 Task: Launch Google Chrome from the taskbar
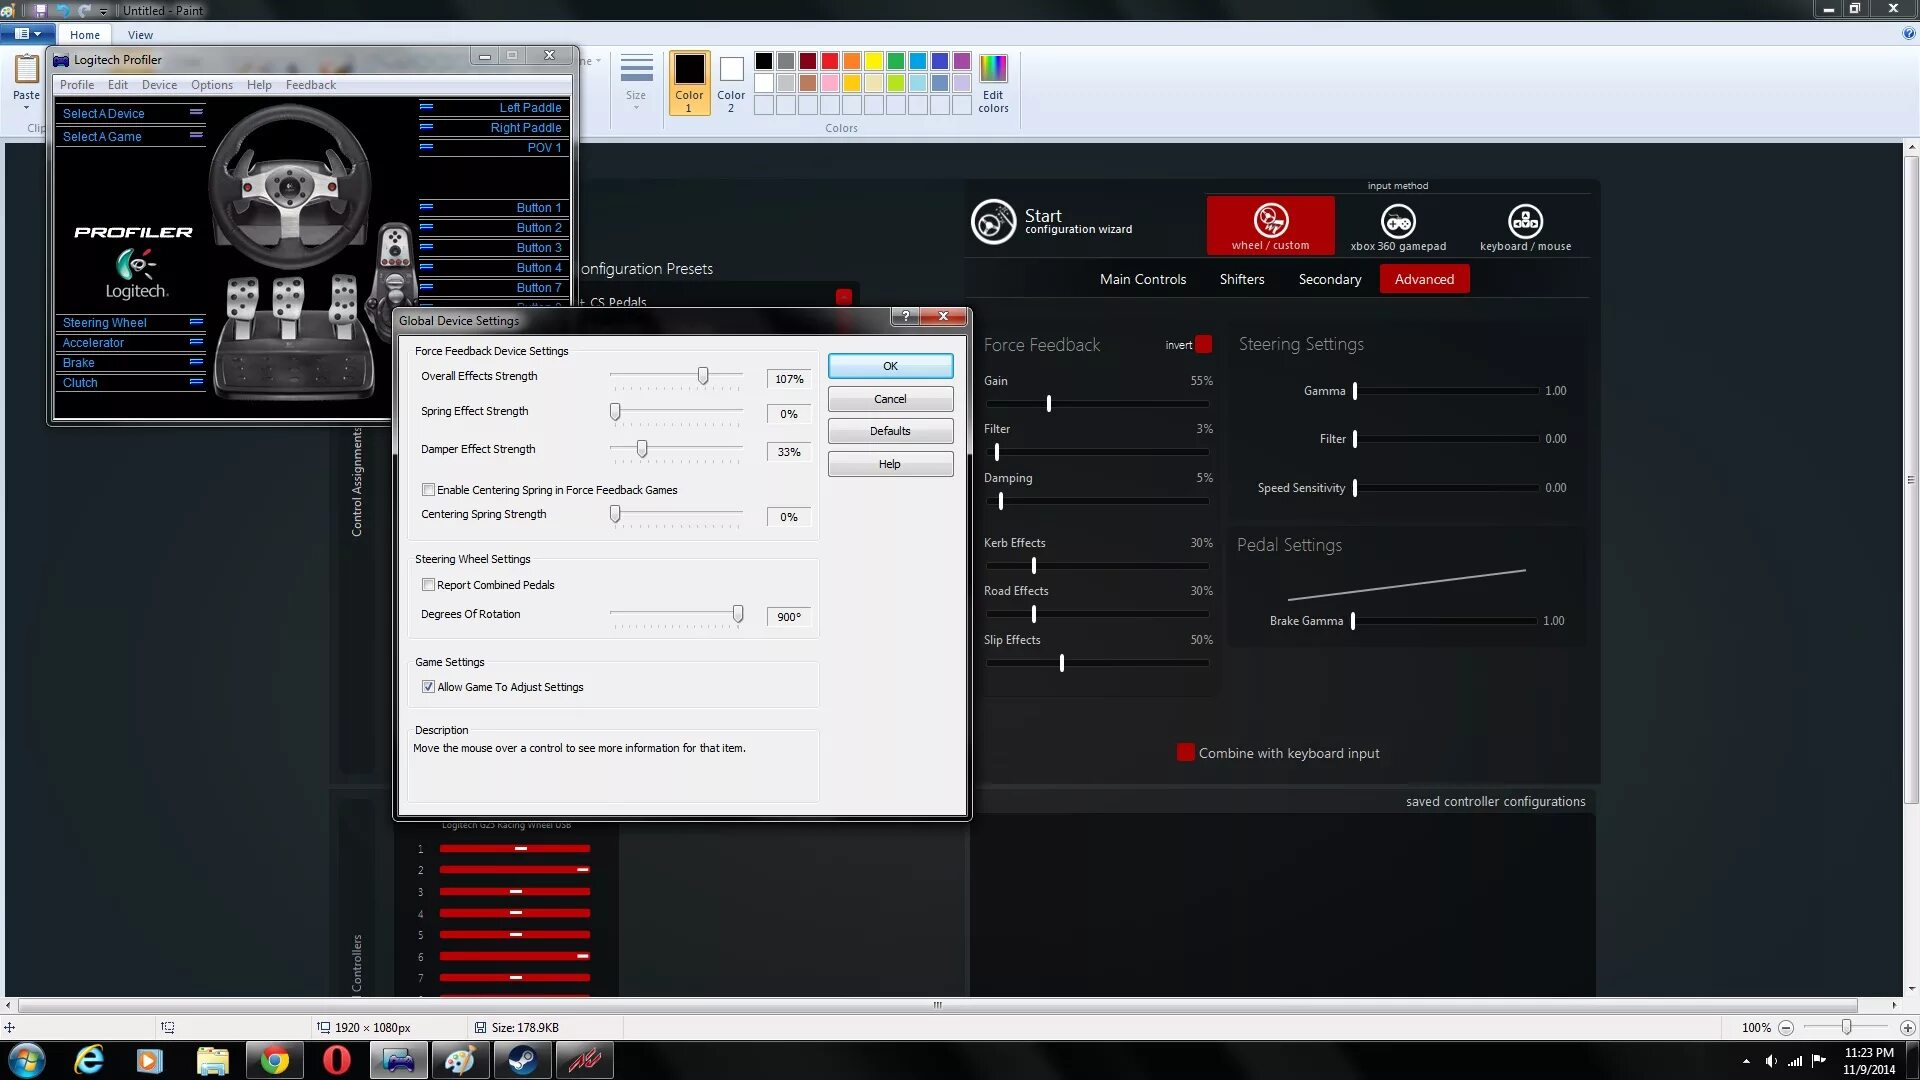[x=274, y=1060]
